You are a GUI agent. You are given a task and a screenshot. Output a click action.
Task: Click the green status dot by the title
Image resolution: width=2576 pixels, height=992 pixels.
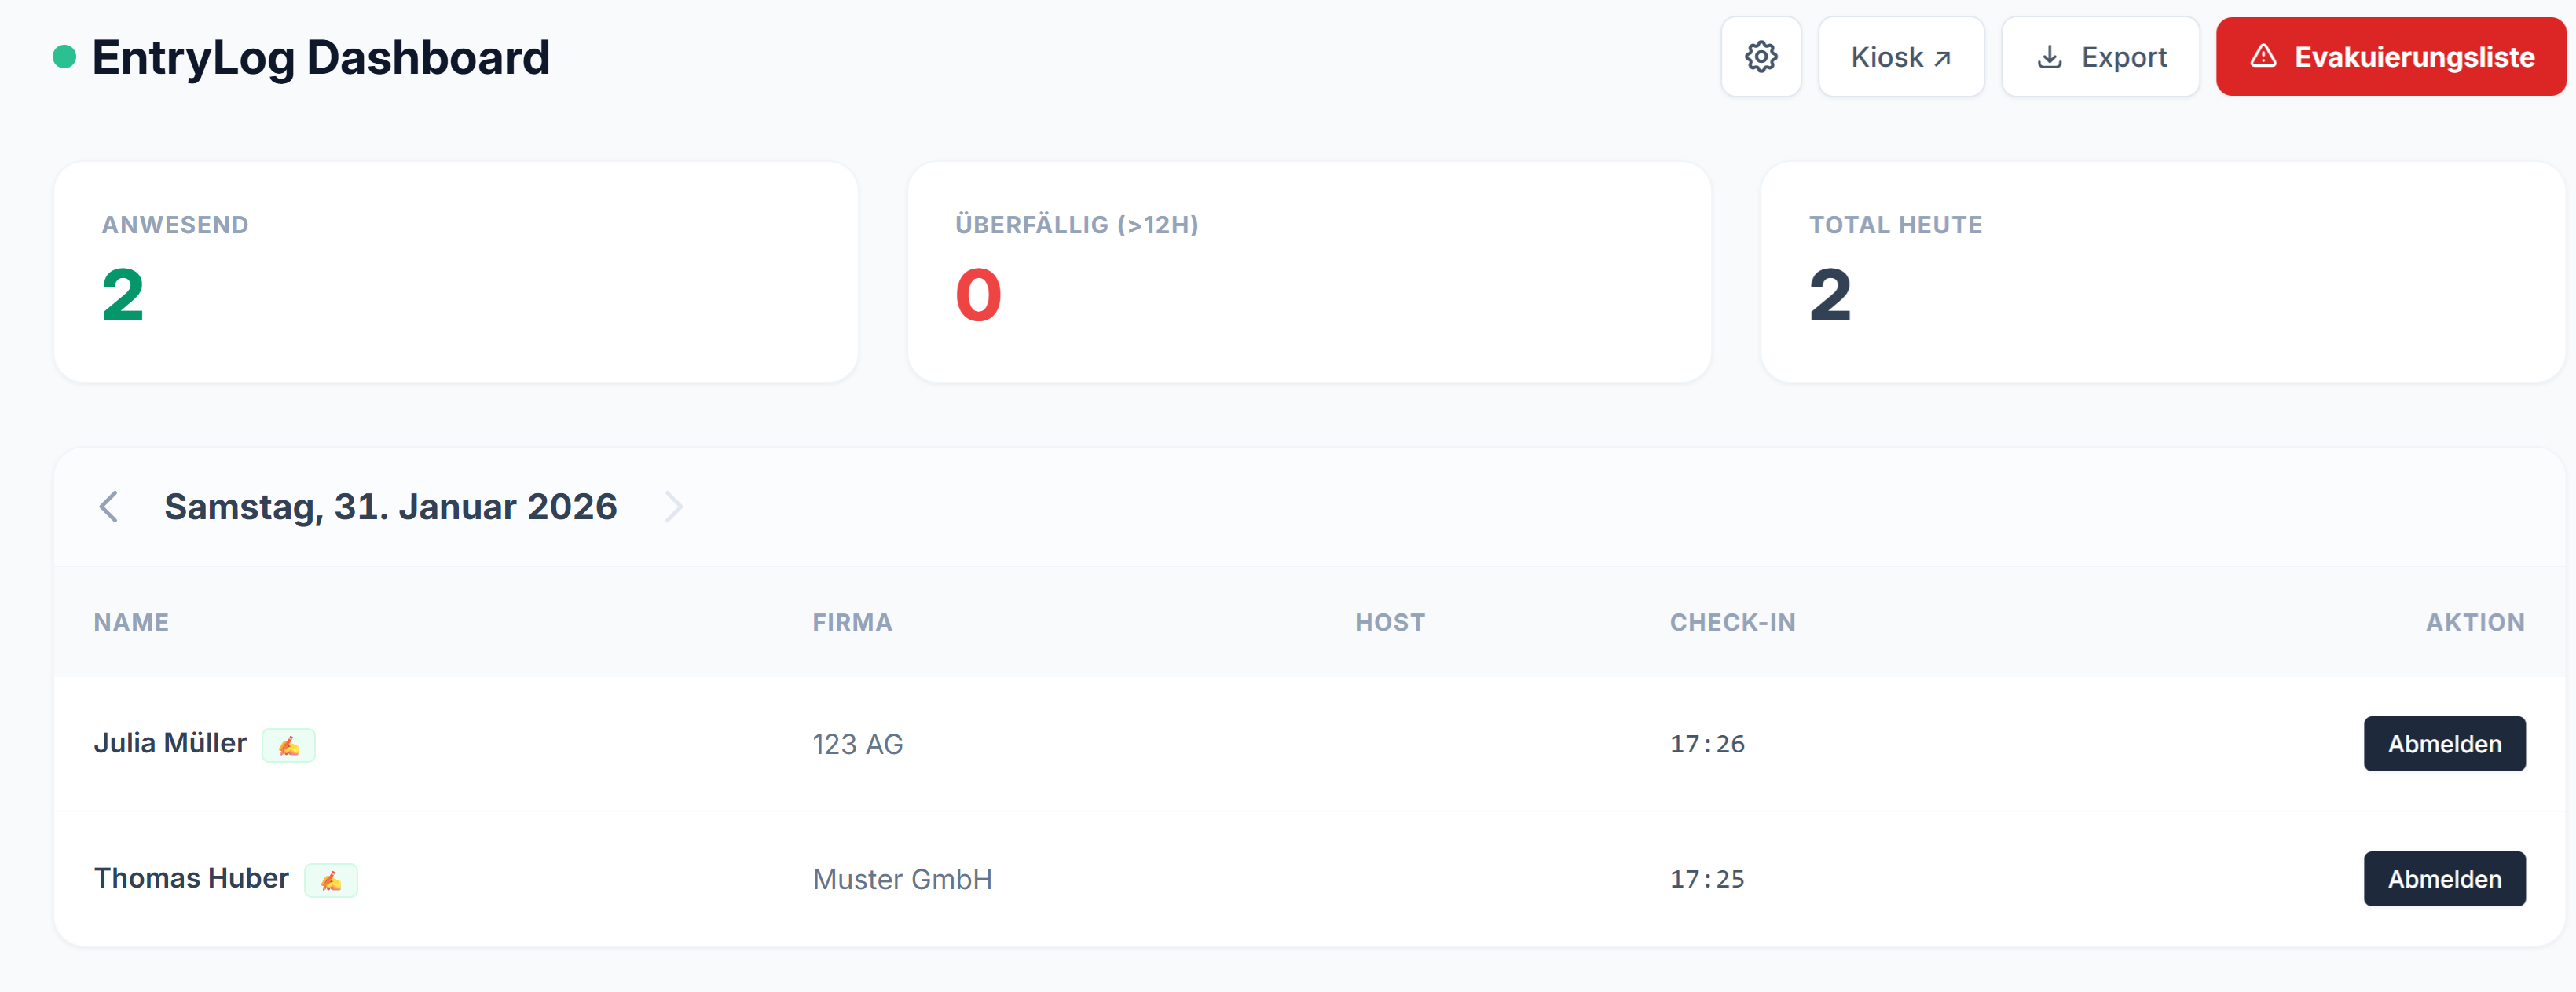64,57
